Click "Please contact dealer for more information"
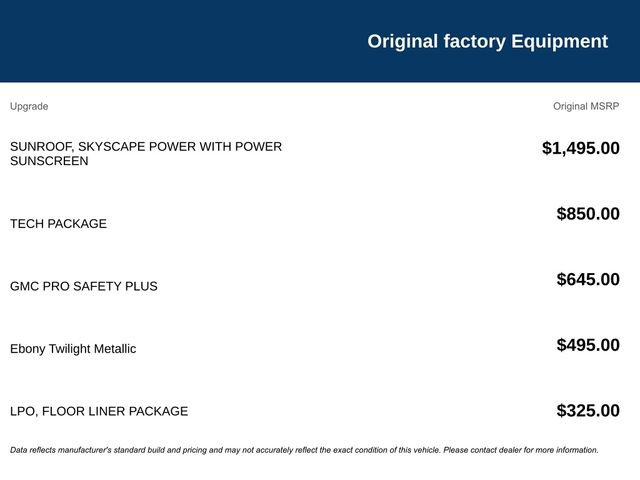Image resolution: width=640 pixels, height=480 pixels. (x=520, y=450)
